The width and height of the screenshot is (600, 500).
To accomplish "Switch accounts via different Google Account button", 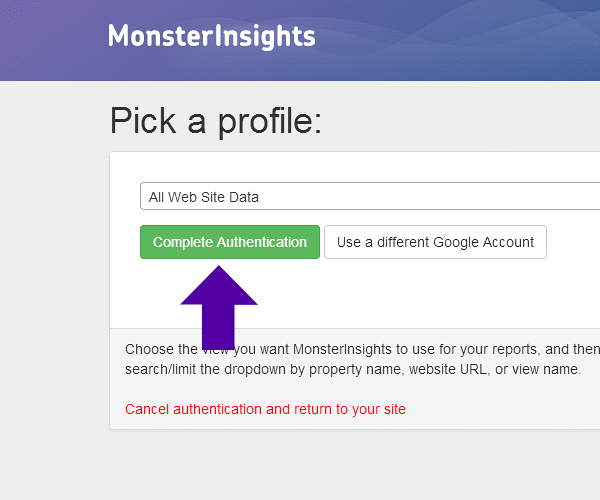I will point(435,242).
